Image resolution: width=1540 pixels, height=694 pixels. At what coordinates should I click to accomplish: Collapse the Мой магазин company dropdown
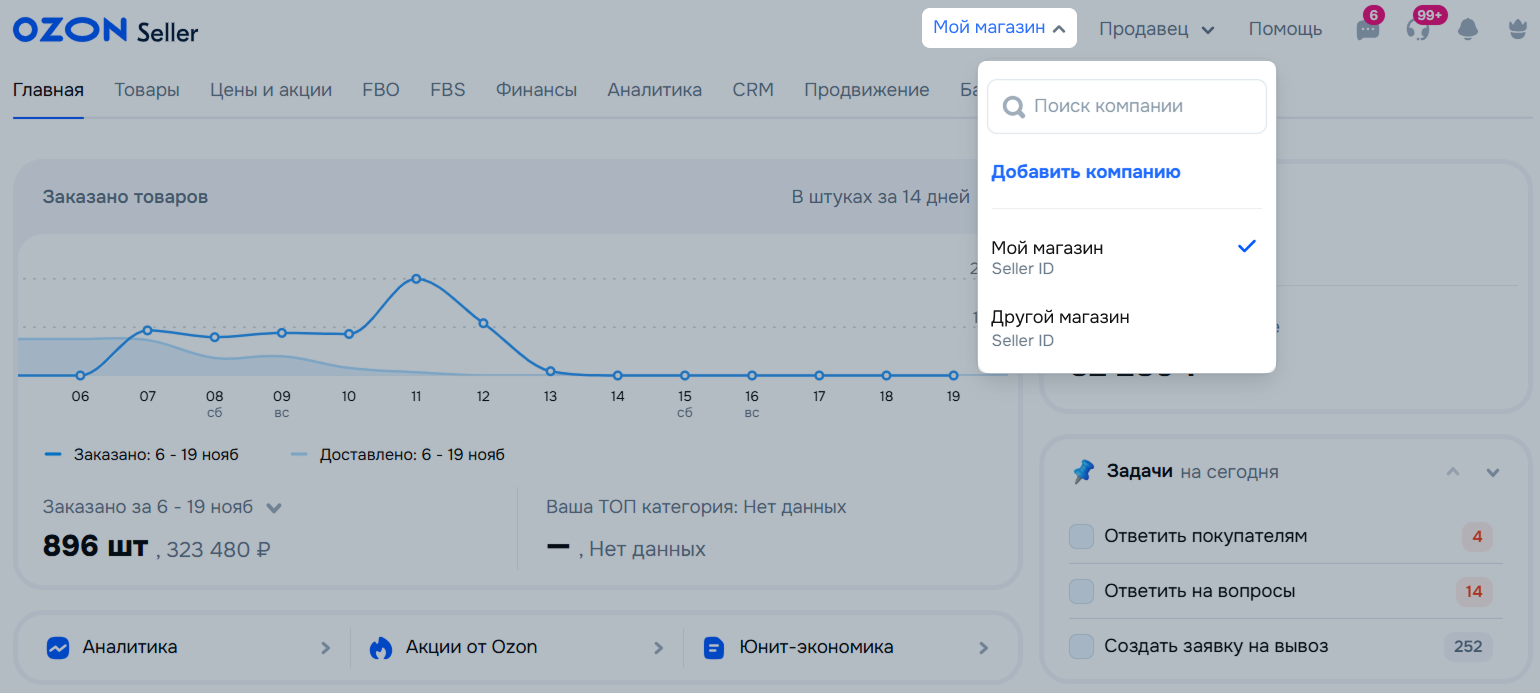point(999,28)
